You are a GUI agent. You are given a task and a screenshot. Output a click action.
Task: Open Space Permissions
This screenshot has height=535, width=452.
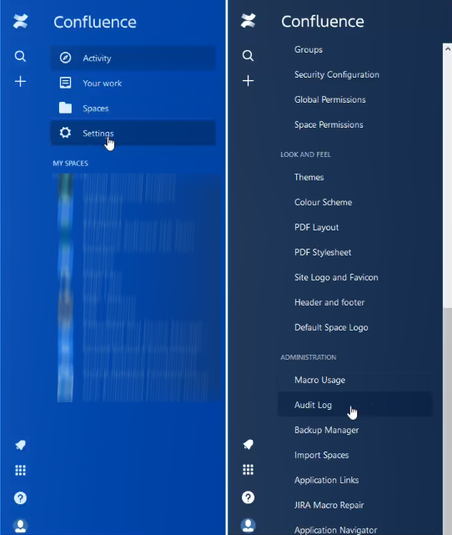(329, 125)
